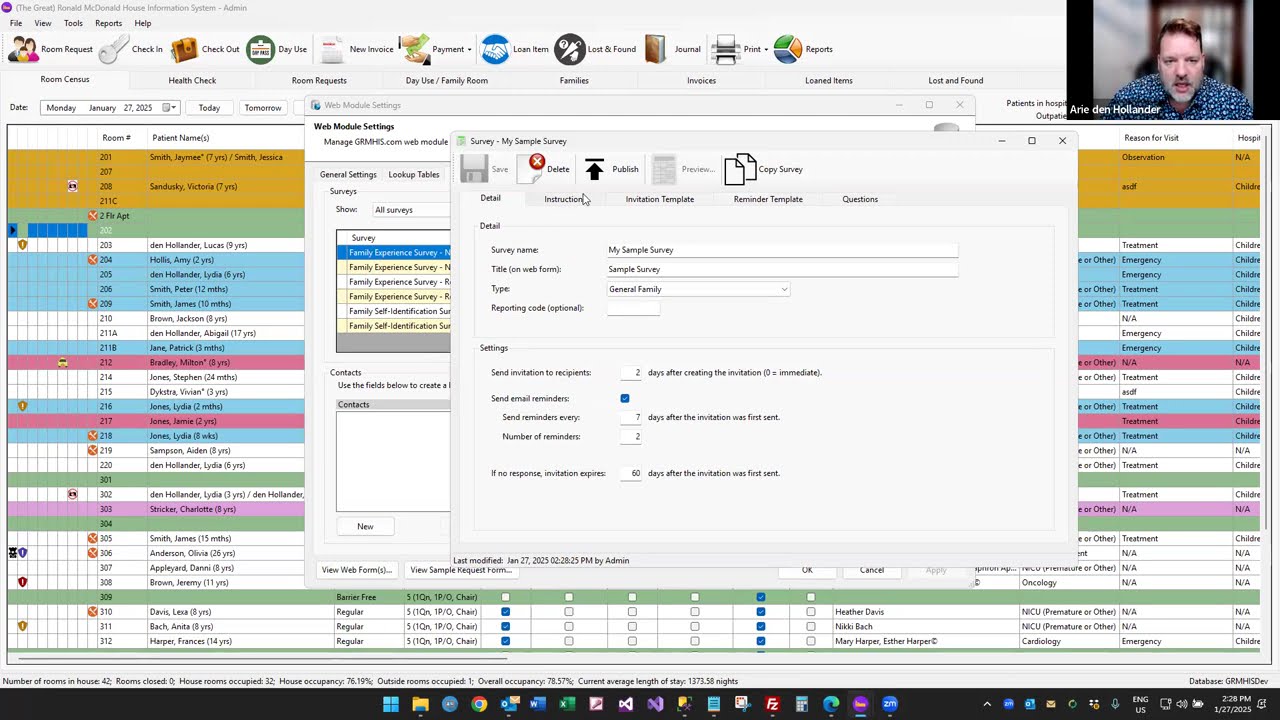
Task: Open the Health Check main tab
Action: point(192,80)
